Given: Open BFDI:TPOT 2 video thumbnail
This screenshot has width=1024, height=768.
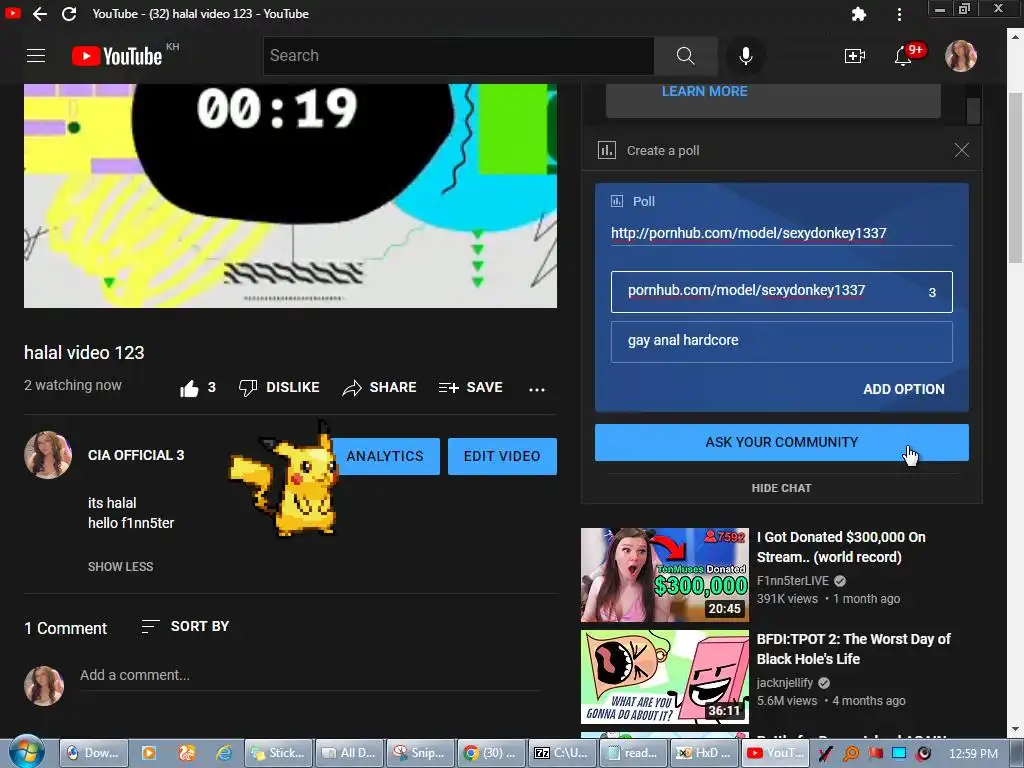Looking at the screenshot, I should pos(665,677).
